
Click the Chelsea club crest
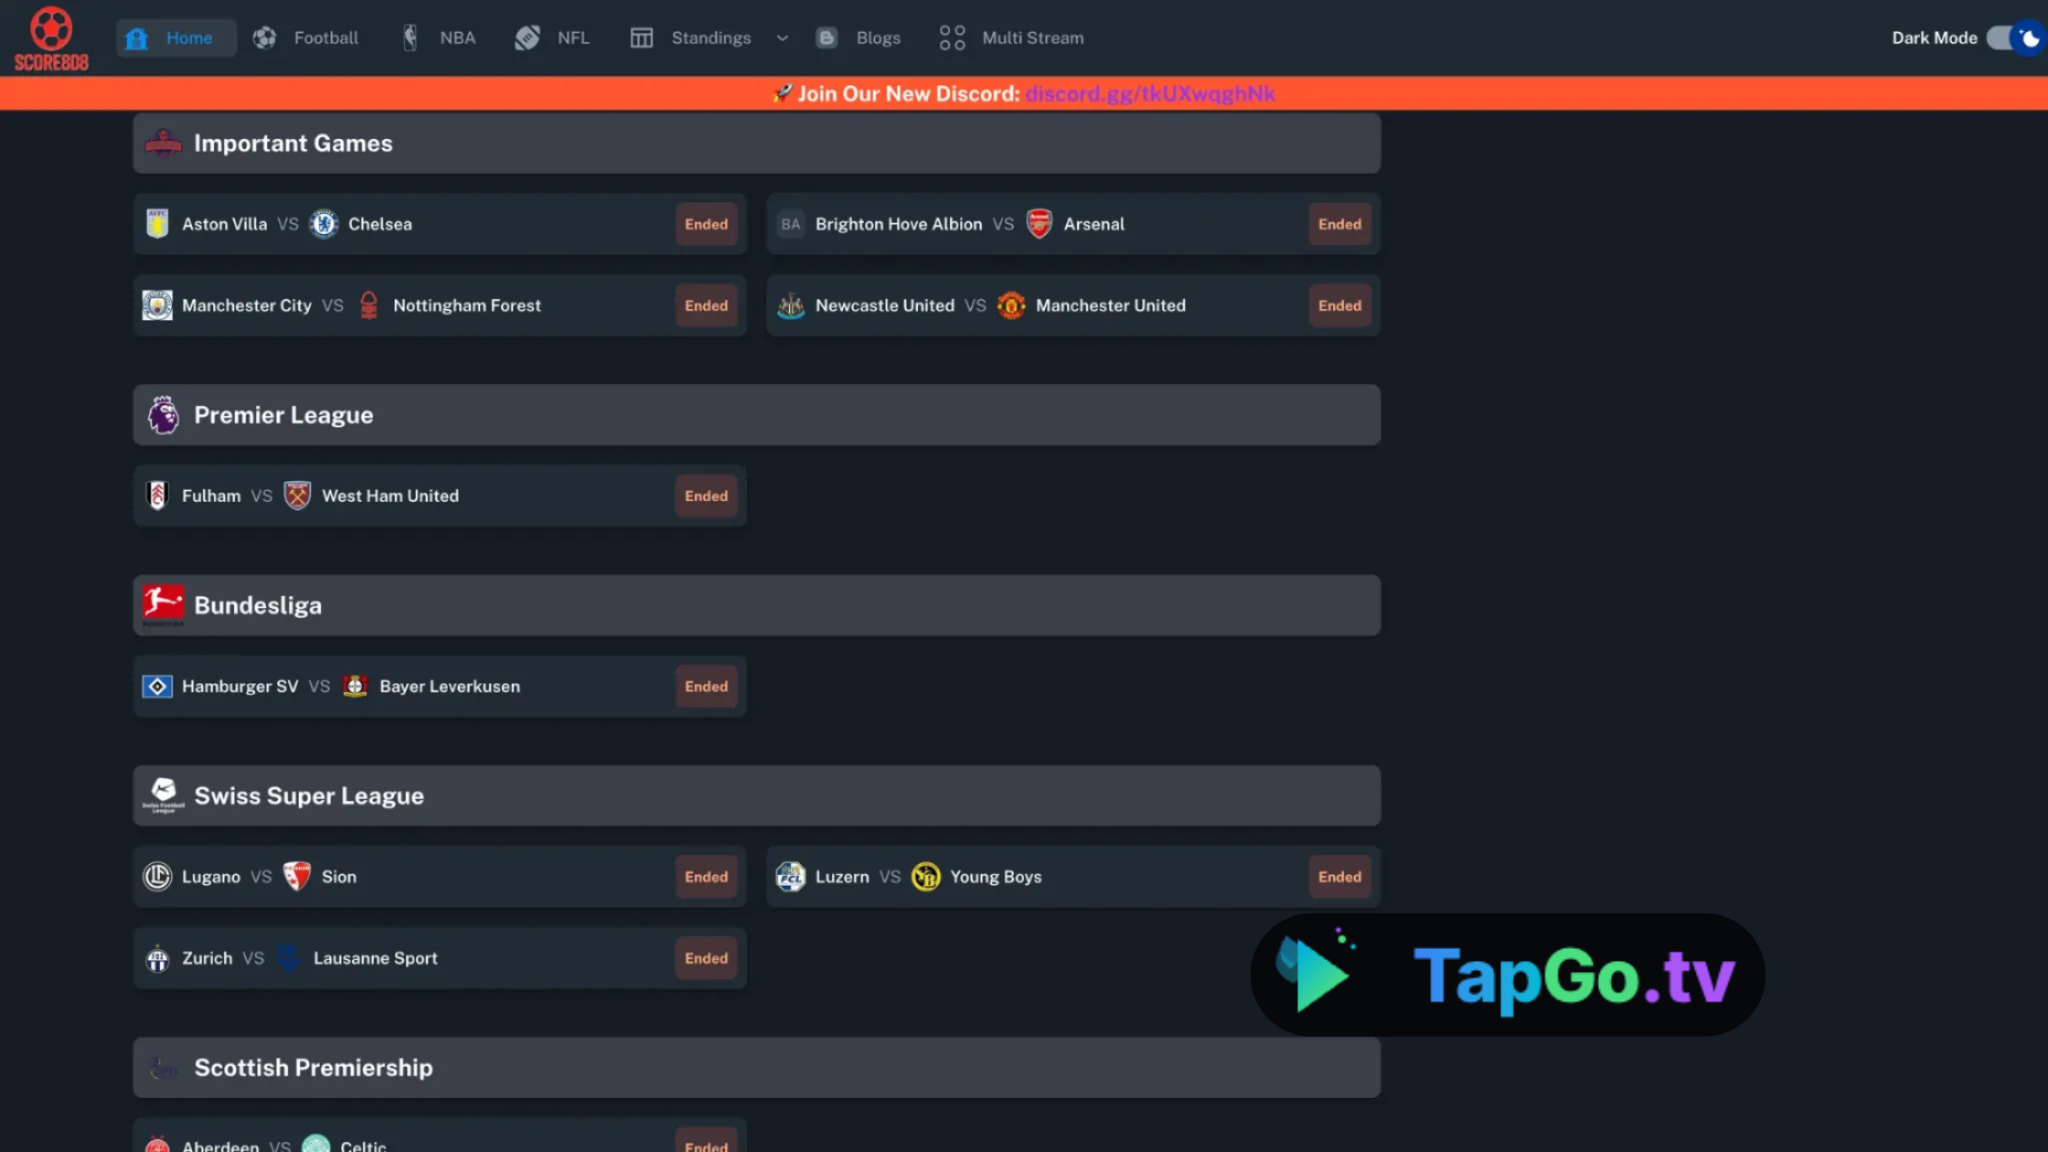pyautogui.click(x=324, y=224)
